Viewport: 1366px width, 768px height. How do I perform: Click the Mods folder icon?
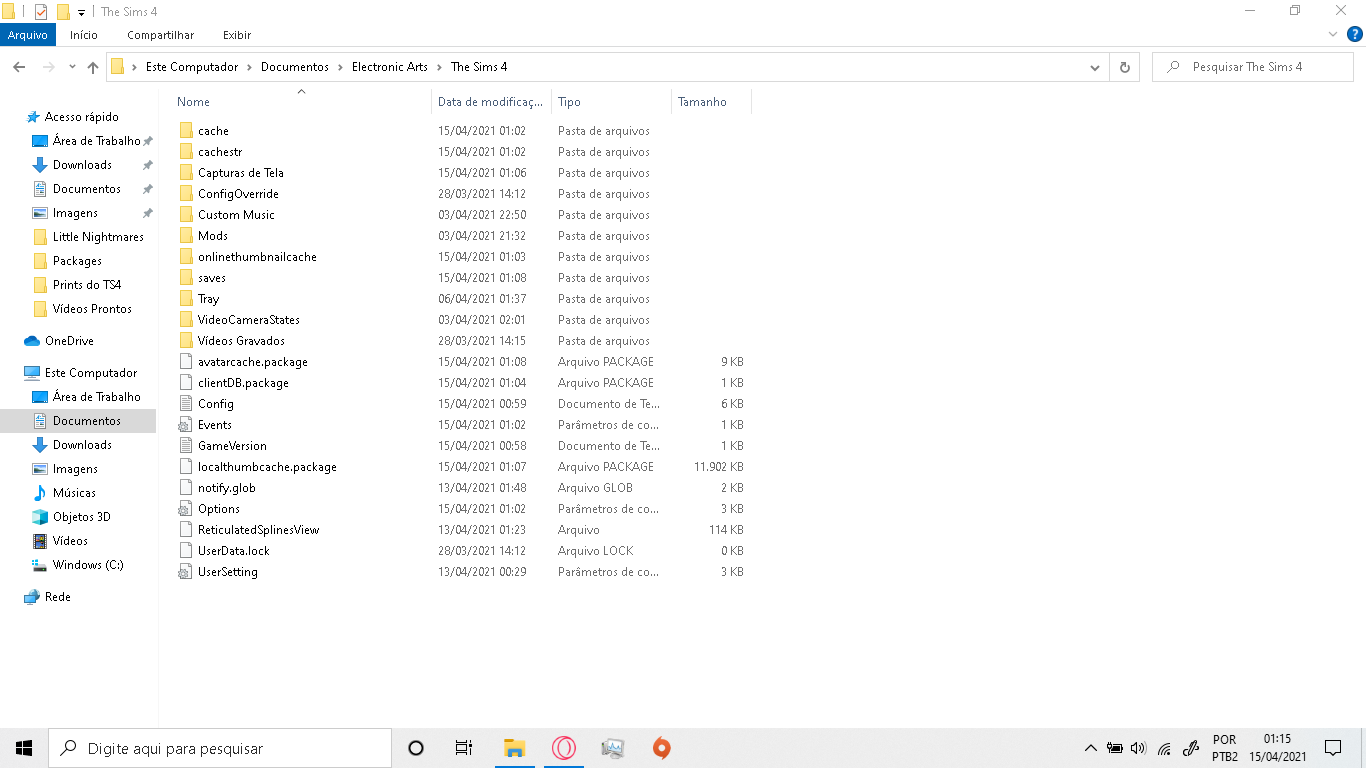click(186, 236)
